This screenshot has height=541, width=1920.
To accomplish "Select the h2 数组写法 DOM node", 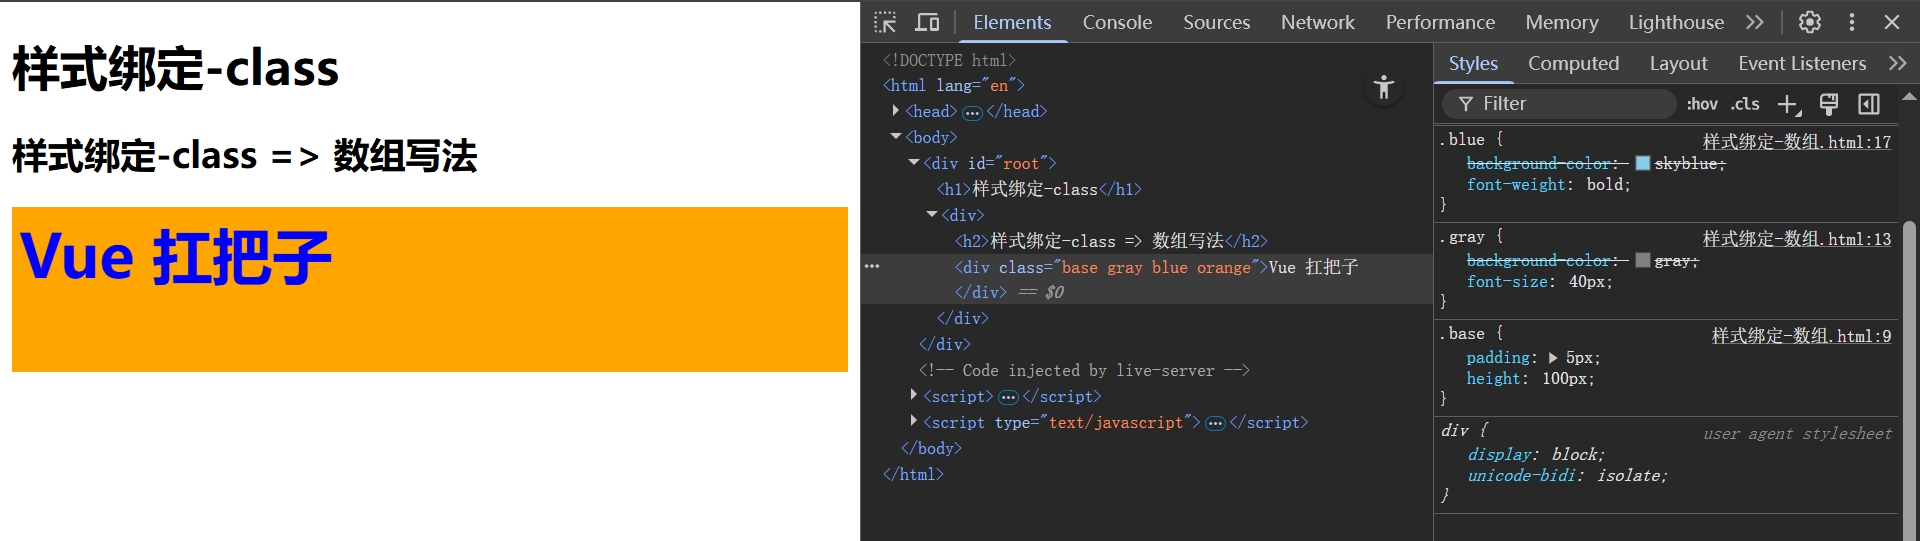I will pyautogui.click(x=1111, y=241).
